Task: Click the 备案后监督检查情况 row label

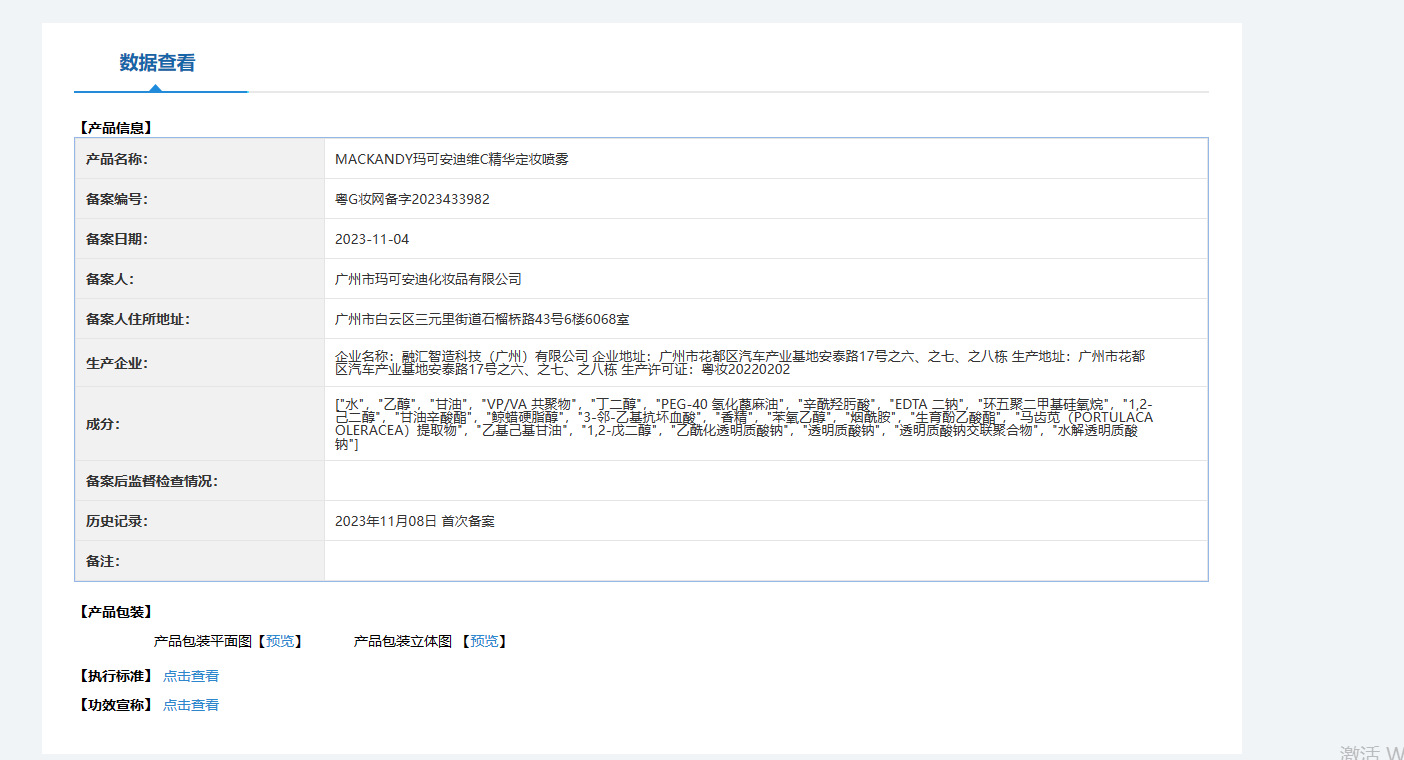Action: (152, 481)
